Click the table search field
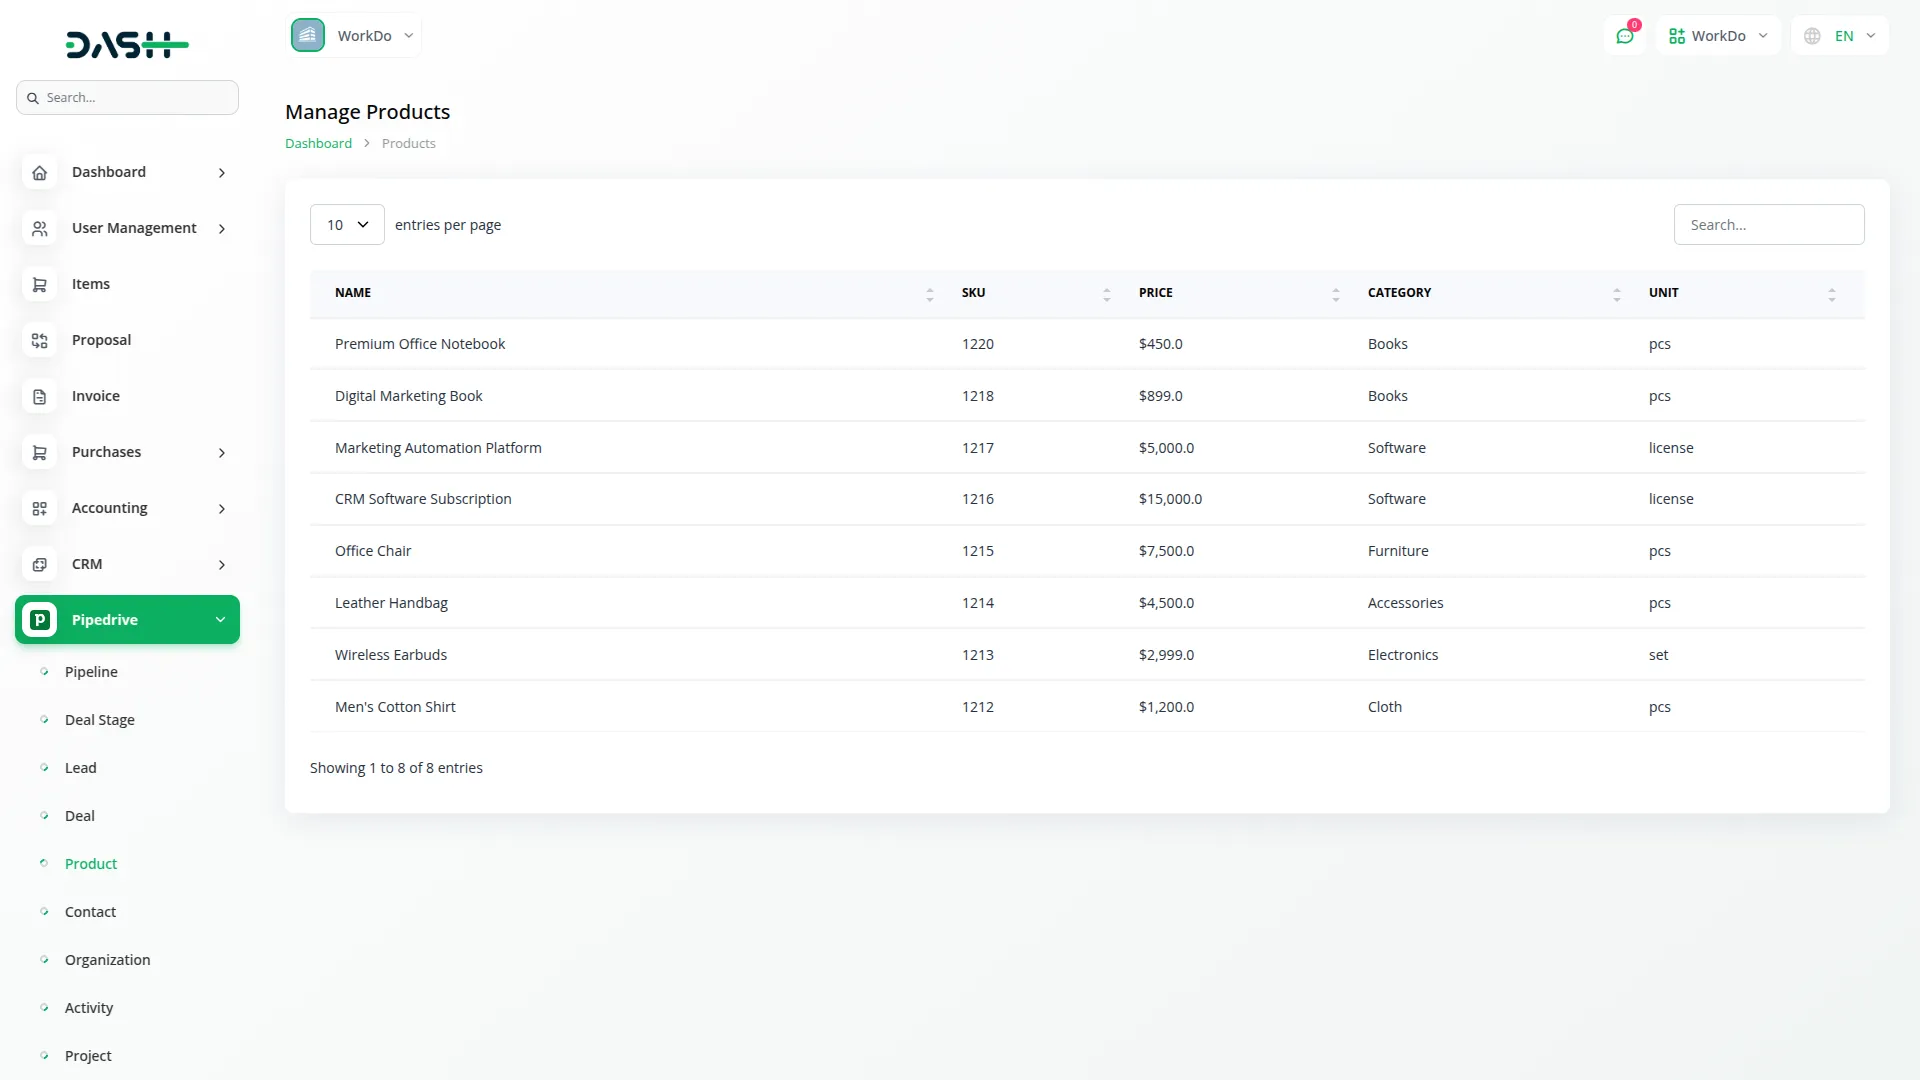Image resolution: width=1920 pixels, height=1080 pixels. 1769,224
